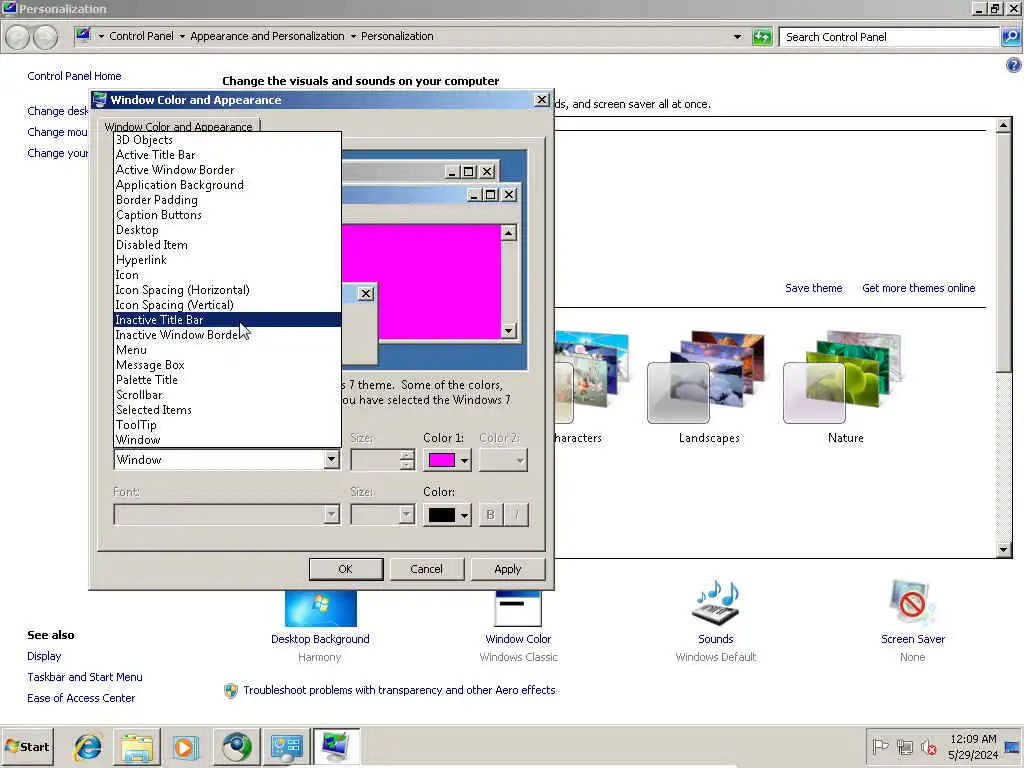Click Get more themes online link

(x=918, y=288)
